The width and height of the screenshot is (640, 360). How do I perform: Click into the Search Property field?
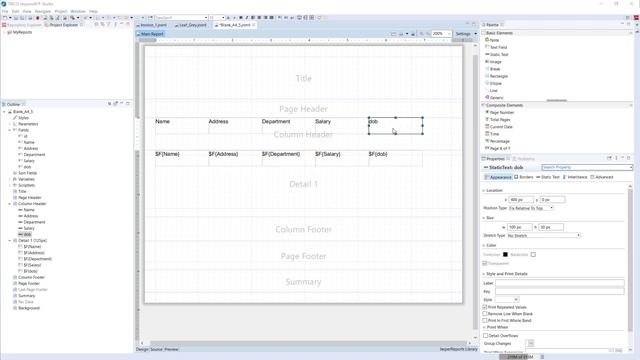(x=587, y=167)
